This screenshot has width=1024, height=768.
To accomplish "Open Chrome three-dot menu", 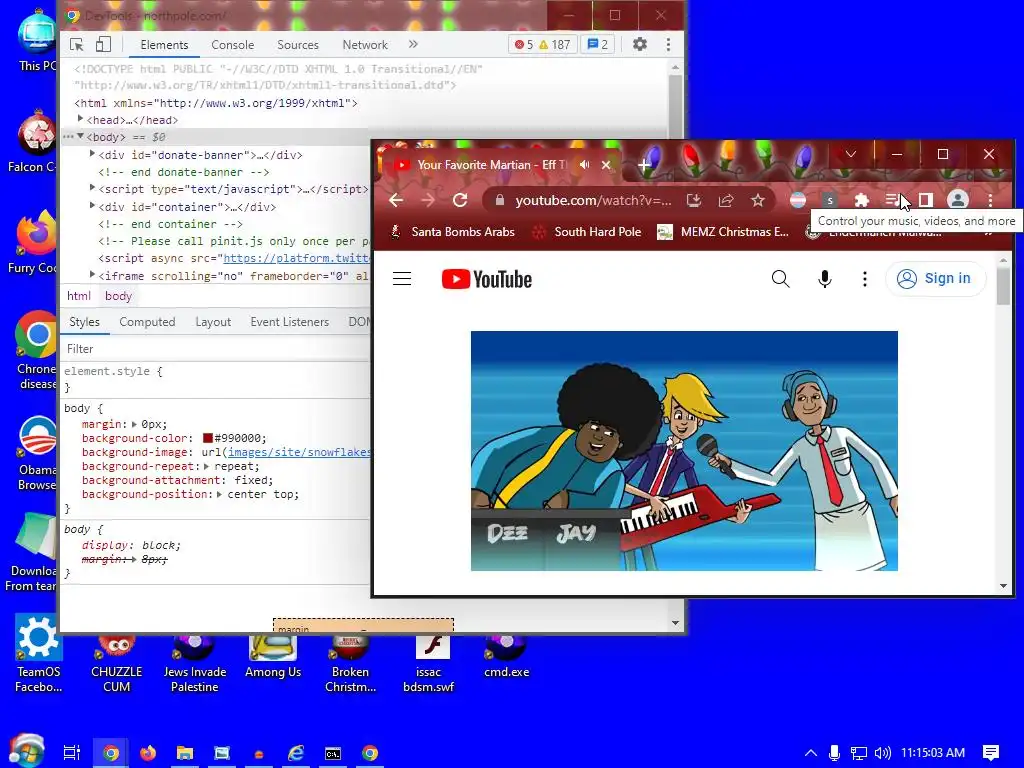I will click(x=990, y=200).
